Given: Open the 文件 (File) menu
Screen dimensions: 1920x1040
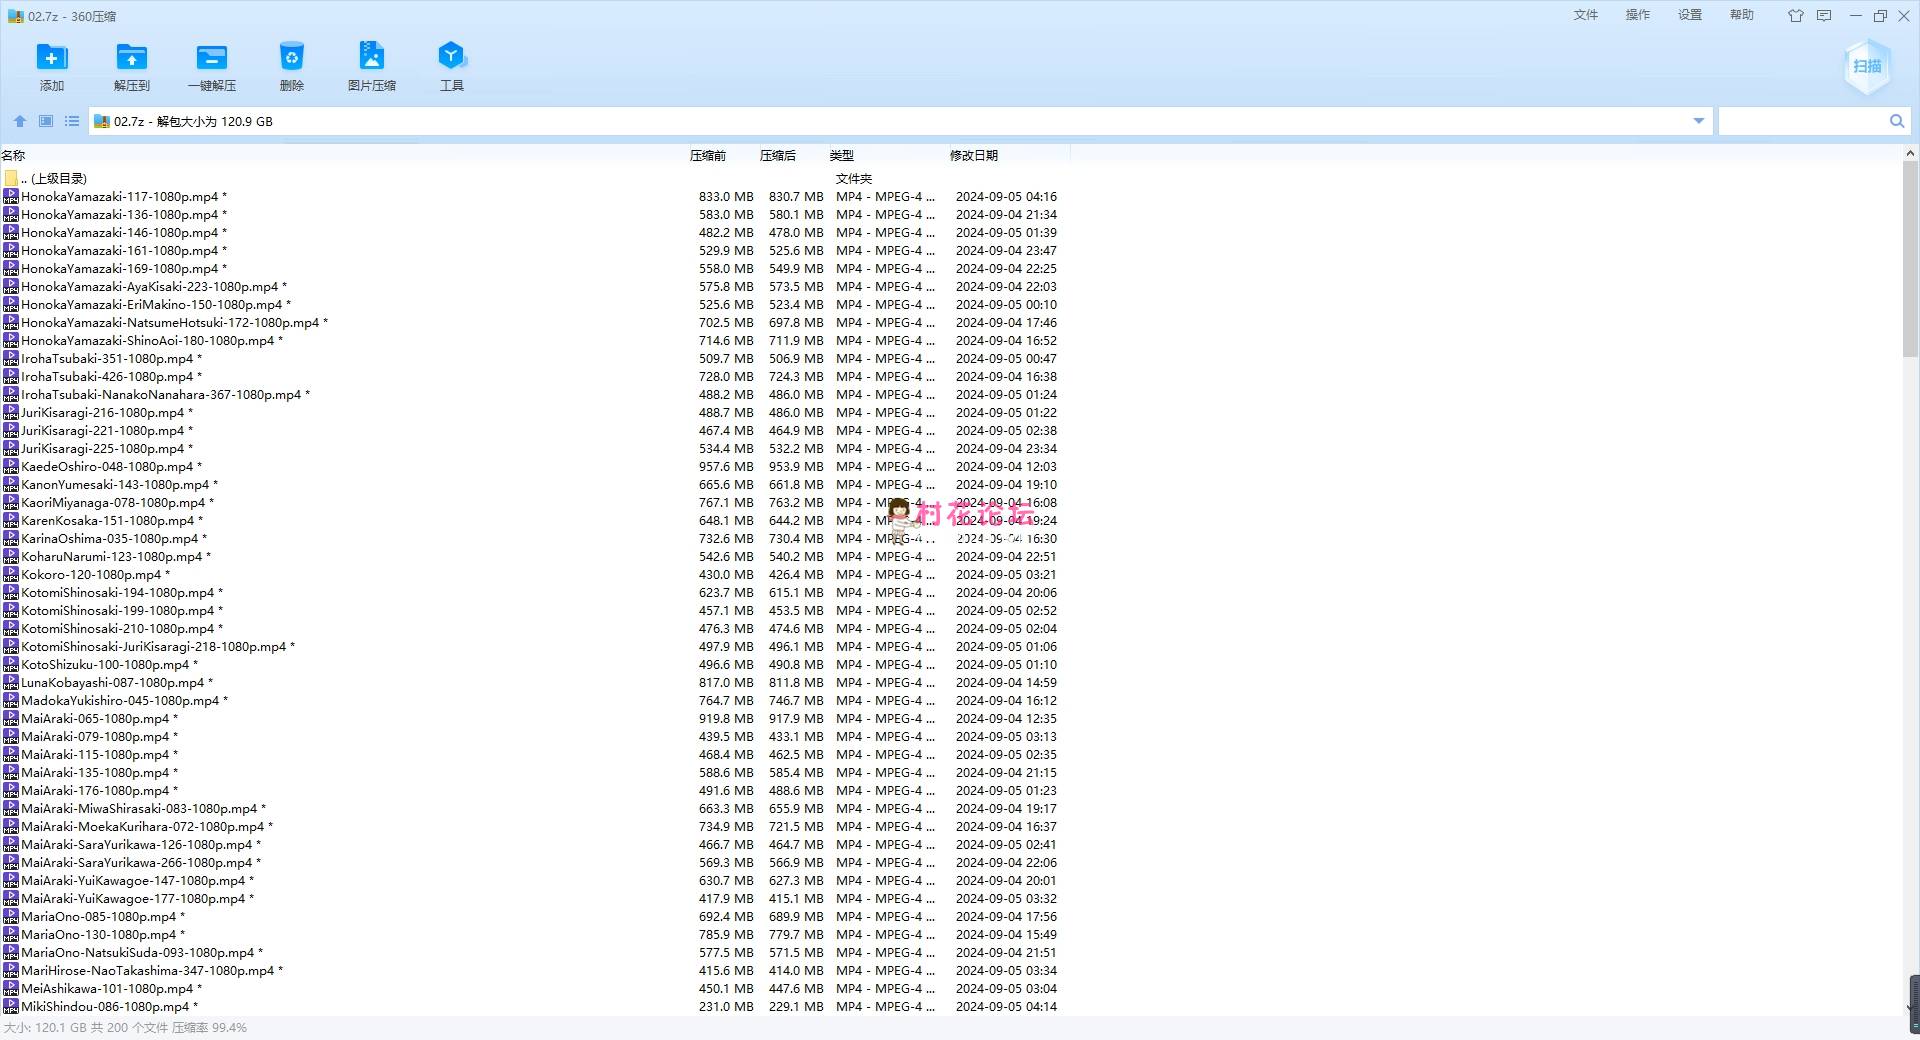Looking at the screenshot, I should (x=1586, y=15).
